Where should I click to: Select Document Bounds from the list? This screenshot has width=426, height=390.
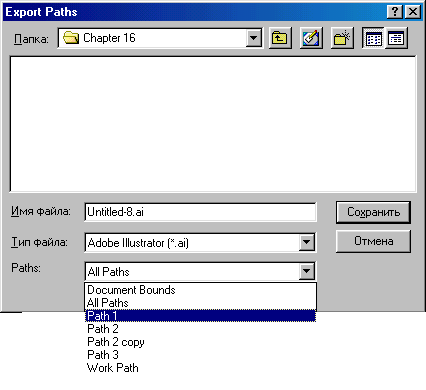[201, 290]
